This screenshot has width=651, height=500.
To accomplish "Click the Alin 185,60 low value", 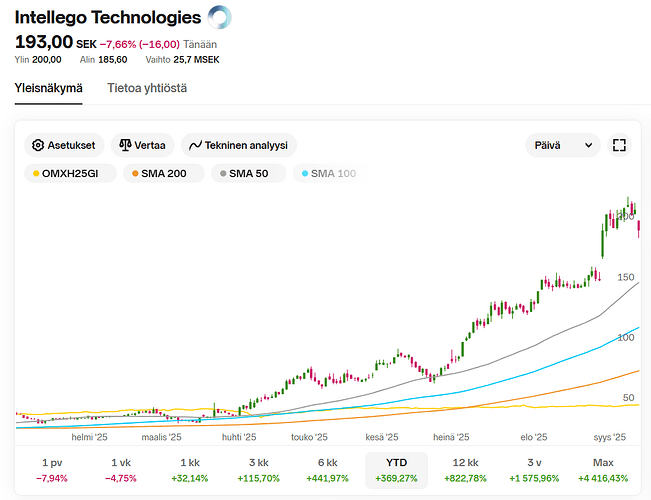I will [x=103, y=60].
